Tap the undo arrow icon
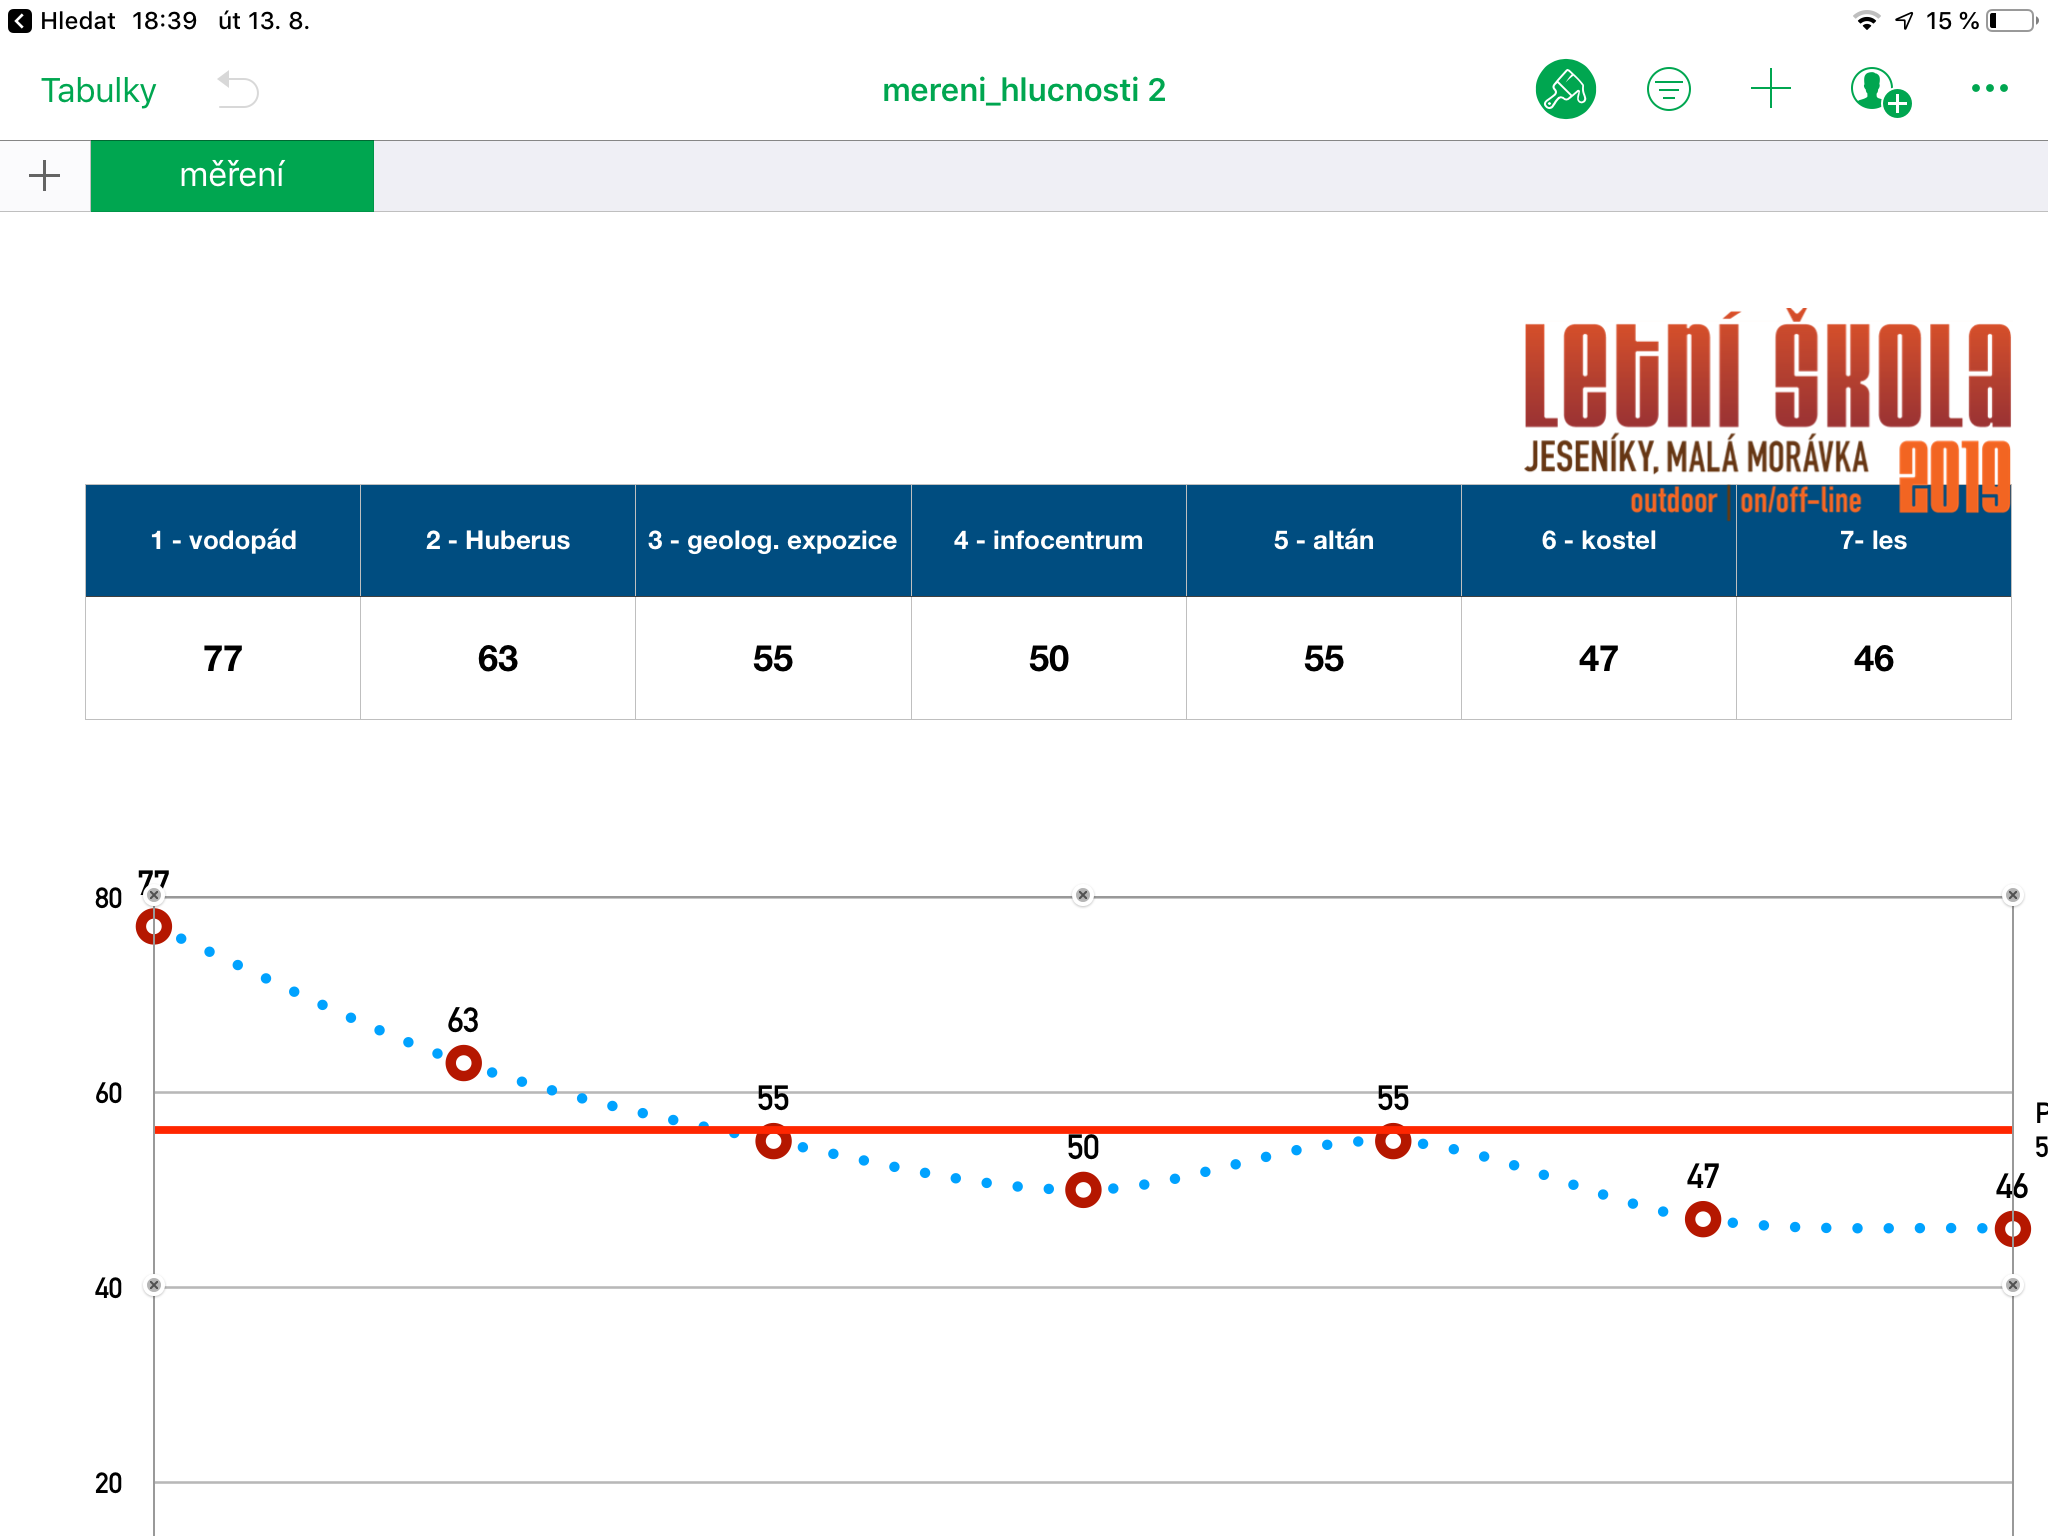Viewport: 2048px width, 1536px height. pos(238,90)
